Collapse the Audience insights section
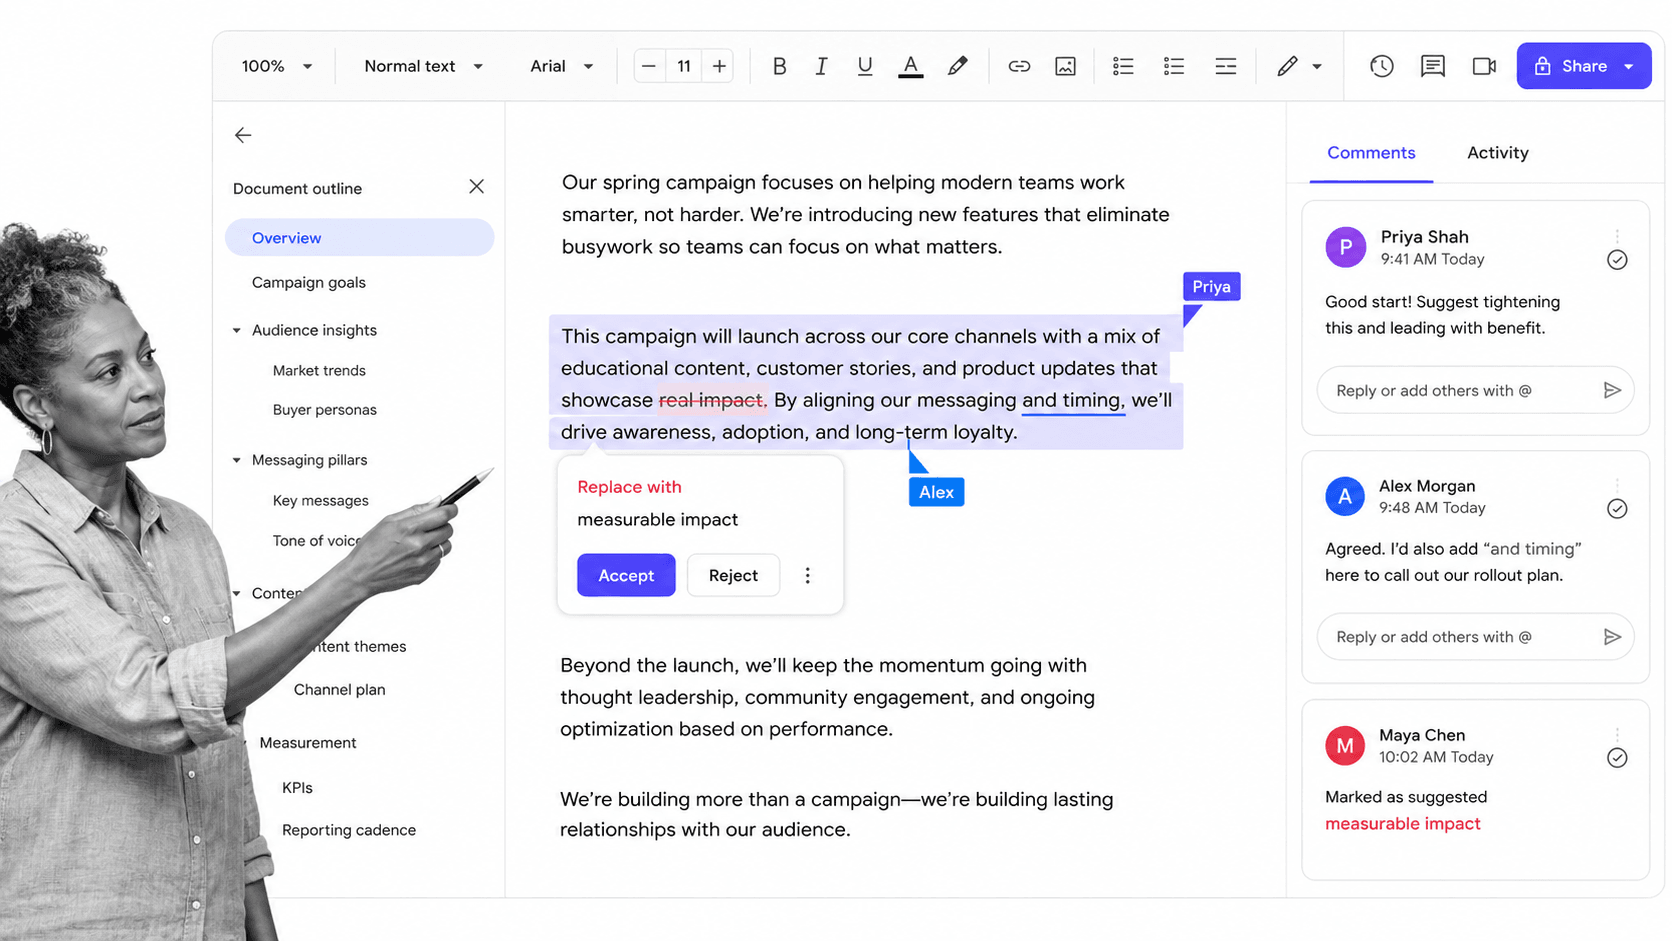1672x941 pixels. (237, 330)
